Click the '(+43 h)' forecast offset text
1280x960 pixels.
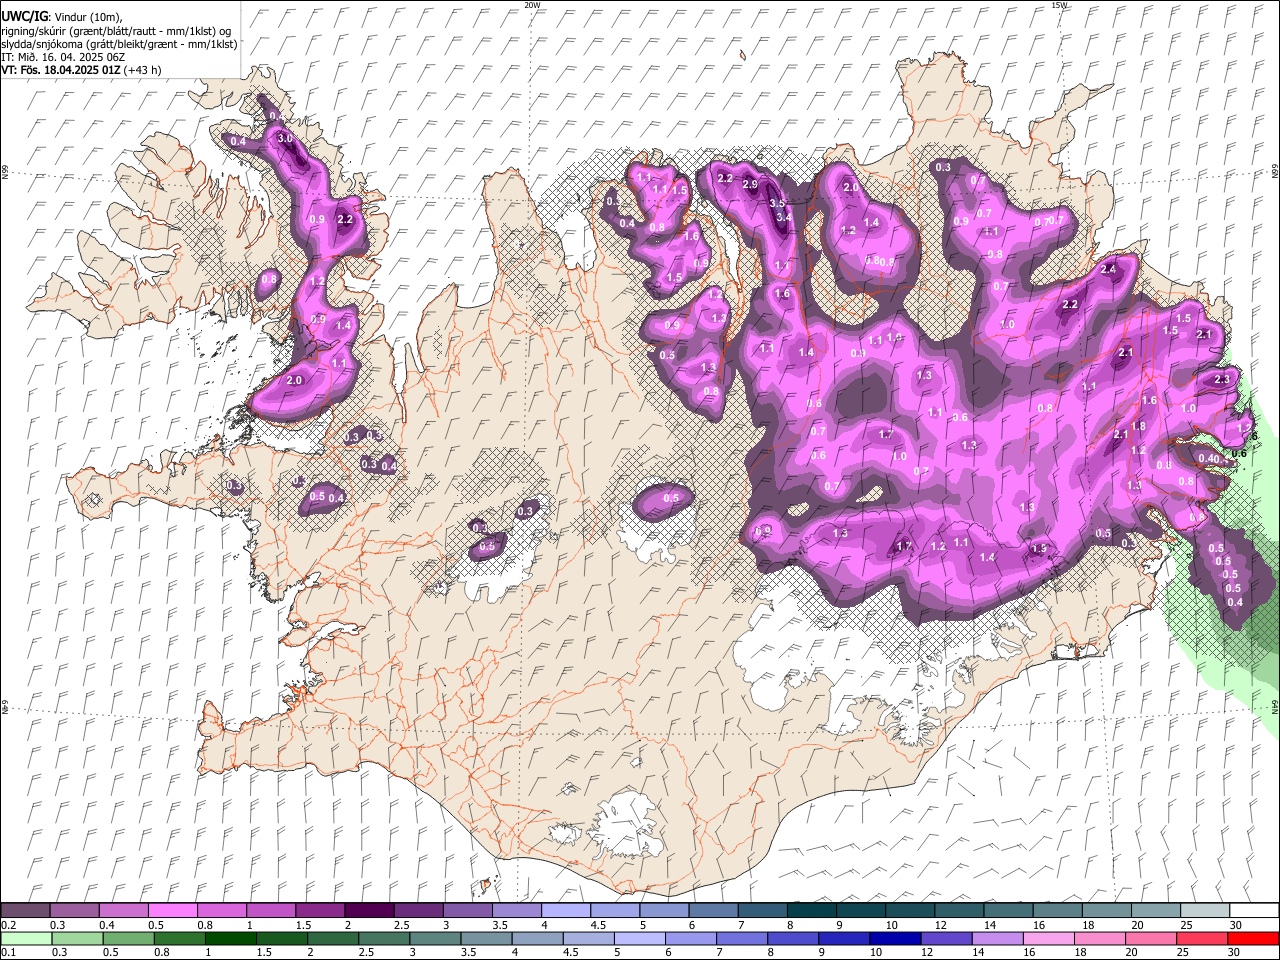coord(143,70)
